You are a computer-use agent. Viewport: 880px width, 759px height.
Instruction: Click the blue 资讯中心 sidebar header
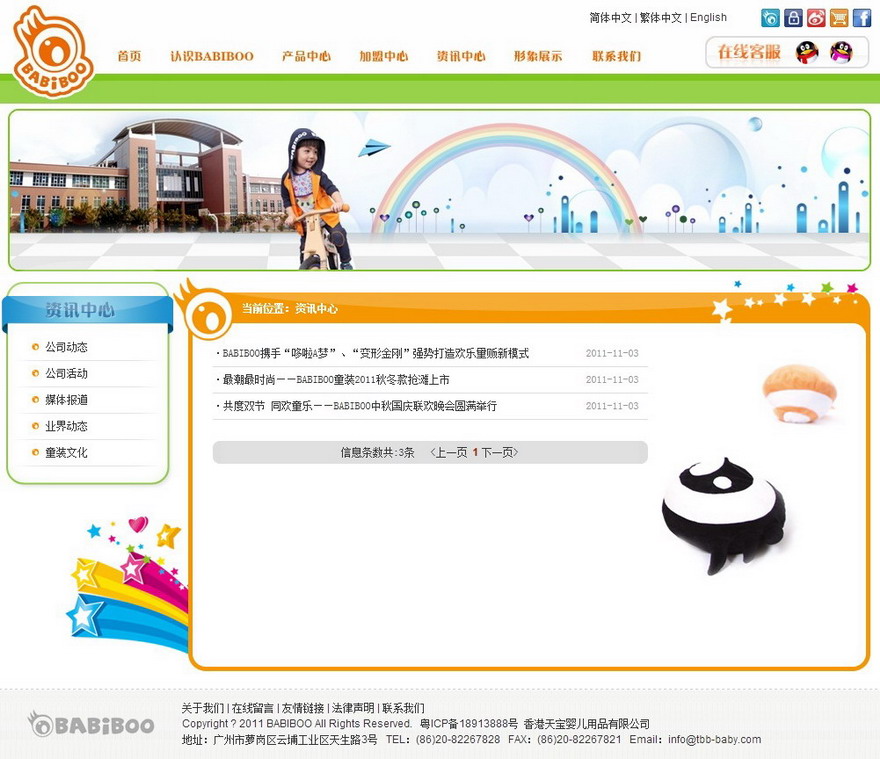tap(88, 310)
